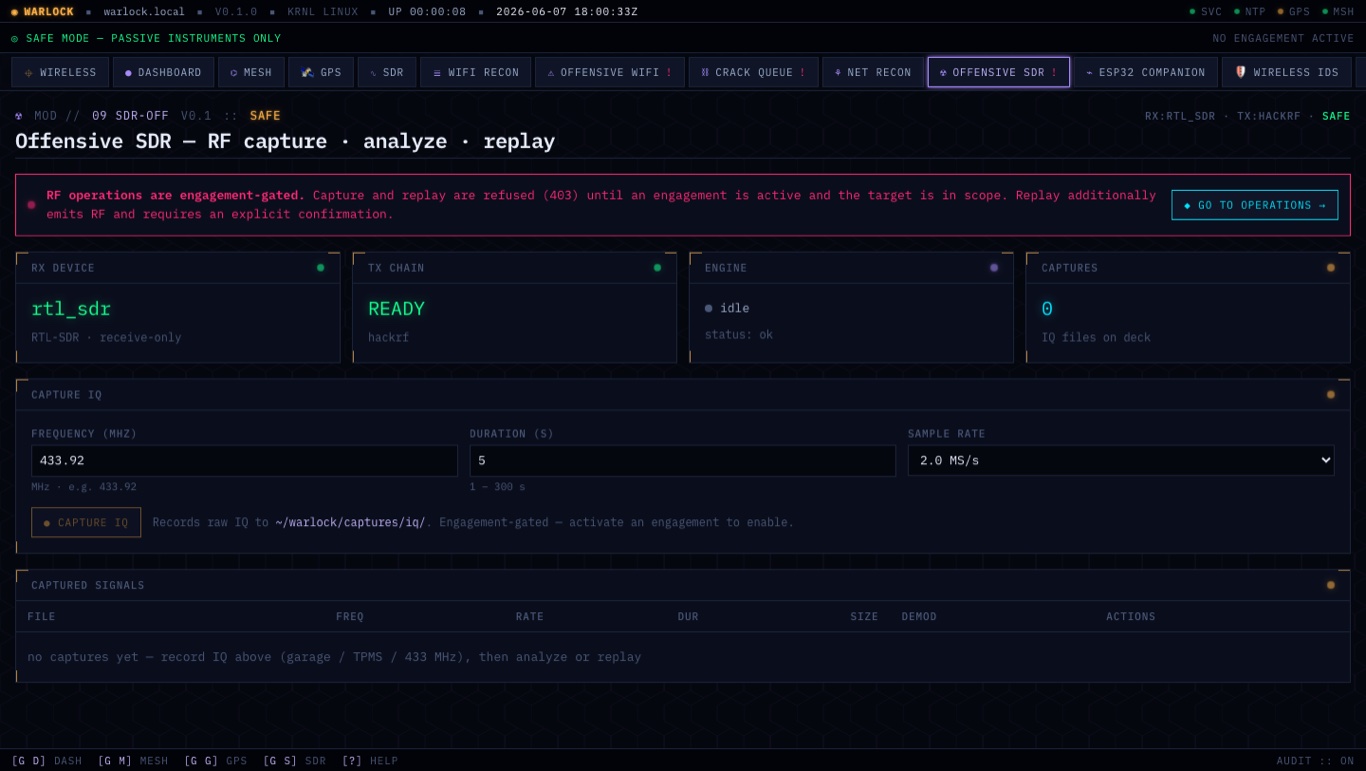
Task: Open the Offensive WiFi tab
Action: pyautogui.click(x=610, y=72)
